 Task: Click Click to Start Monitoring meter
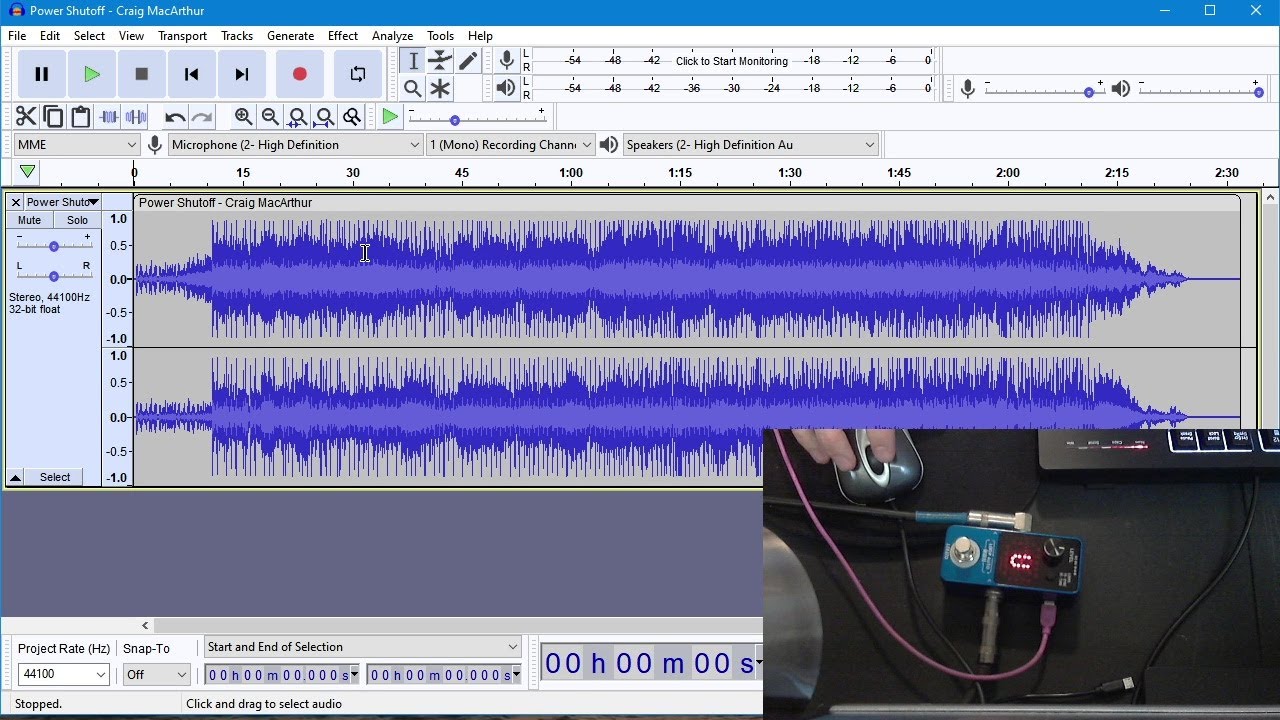point(732,61)
